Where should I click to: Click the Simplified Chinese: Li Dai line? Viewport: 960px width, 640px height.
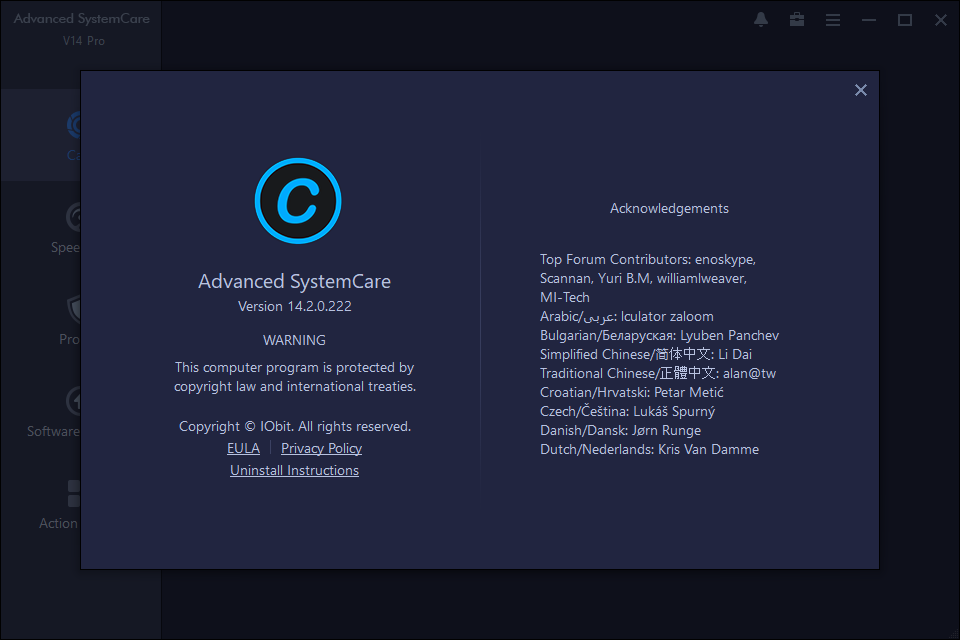pyautogui.click(x=645, y=355)
